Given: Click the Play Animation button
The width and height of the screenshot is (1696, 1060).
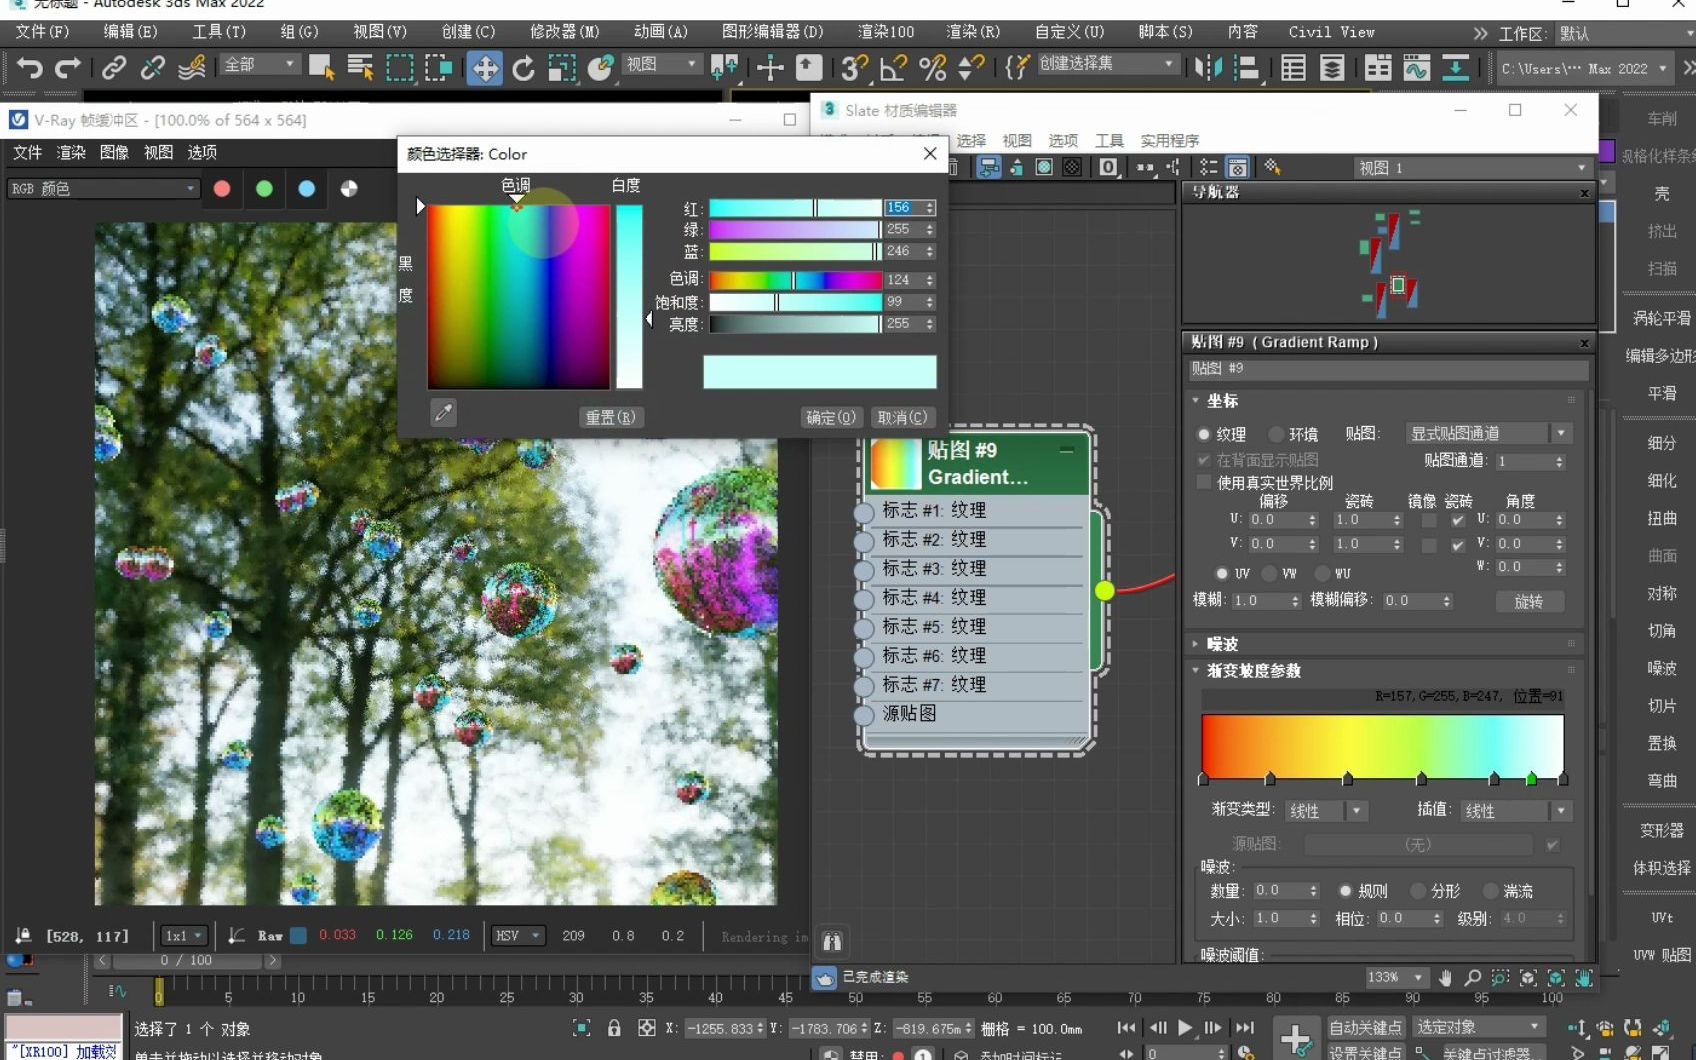Looking at the screenshot, I should click(x=1185, y=1027).
